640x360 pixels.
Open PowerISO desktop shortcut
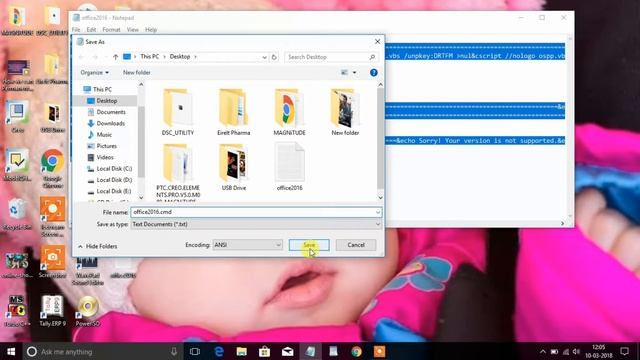pos(87,310)
